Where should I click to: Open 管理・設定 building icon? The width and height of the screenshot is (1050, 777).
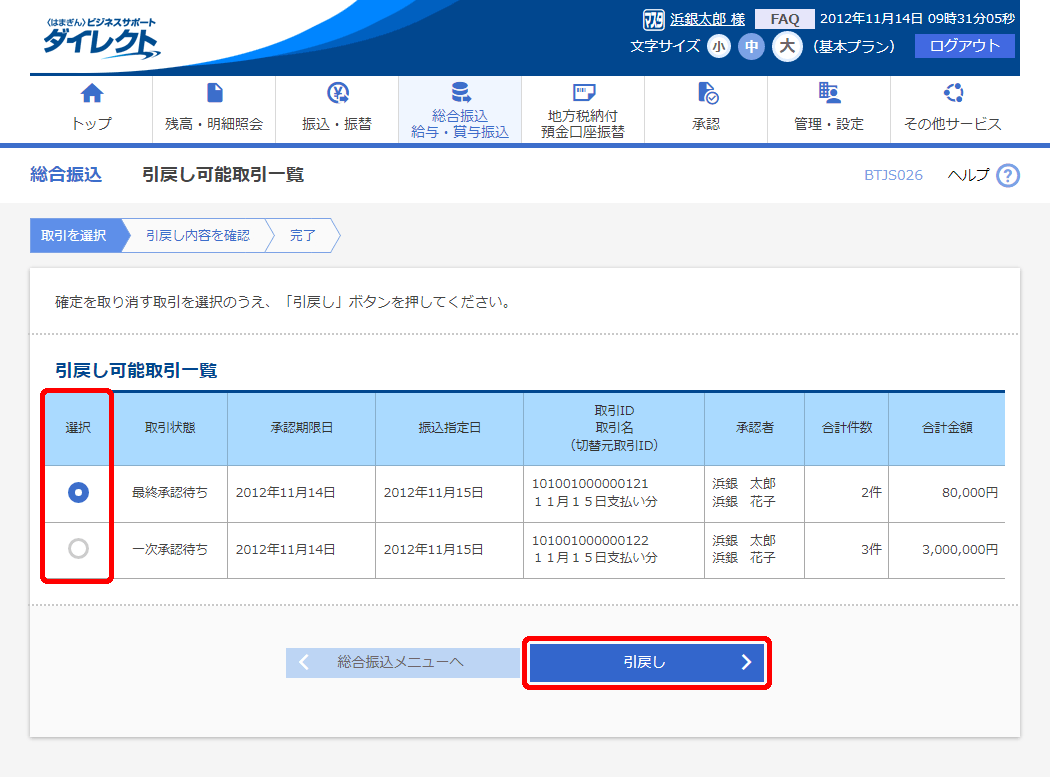(829, 94)
